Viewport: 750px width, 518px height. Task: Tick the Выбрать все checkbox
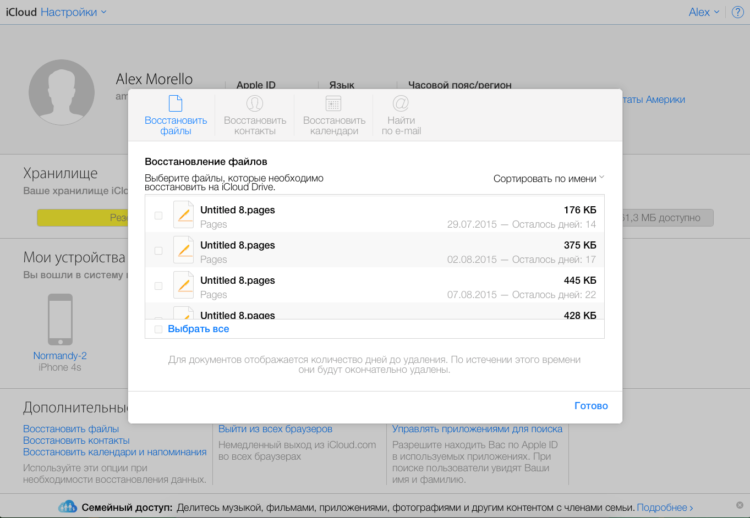(158, 329)
